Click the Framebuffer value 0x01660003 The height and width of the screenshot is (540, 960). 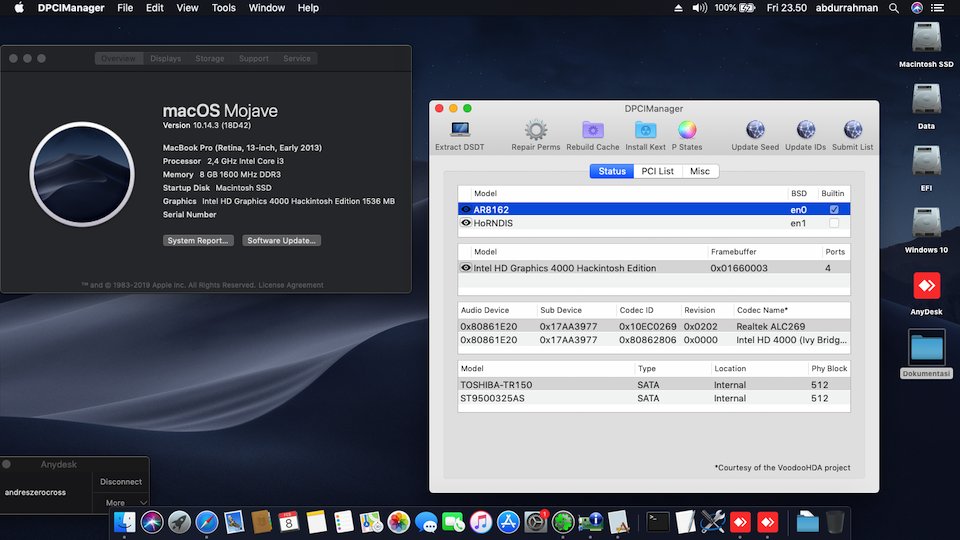(738, 268)
